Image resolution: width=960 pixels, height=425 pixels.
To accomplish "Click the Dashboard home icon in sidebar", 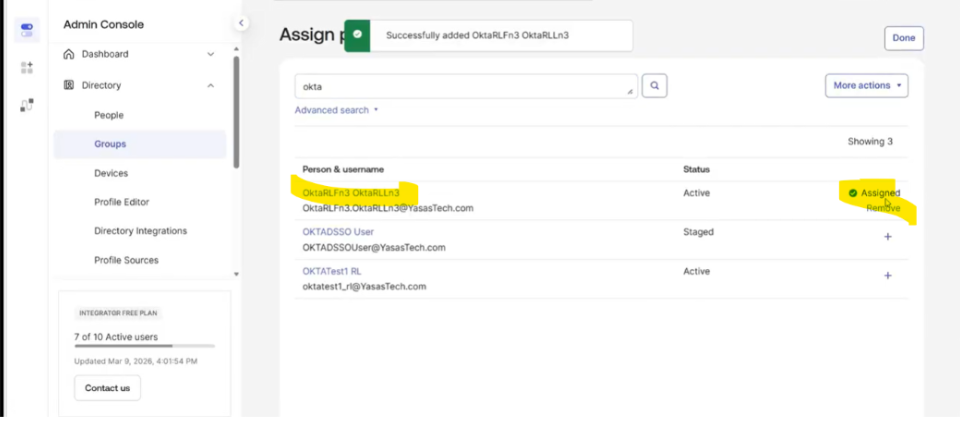I will tap(69, 54).
